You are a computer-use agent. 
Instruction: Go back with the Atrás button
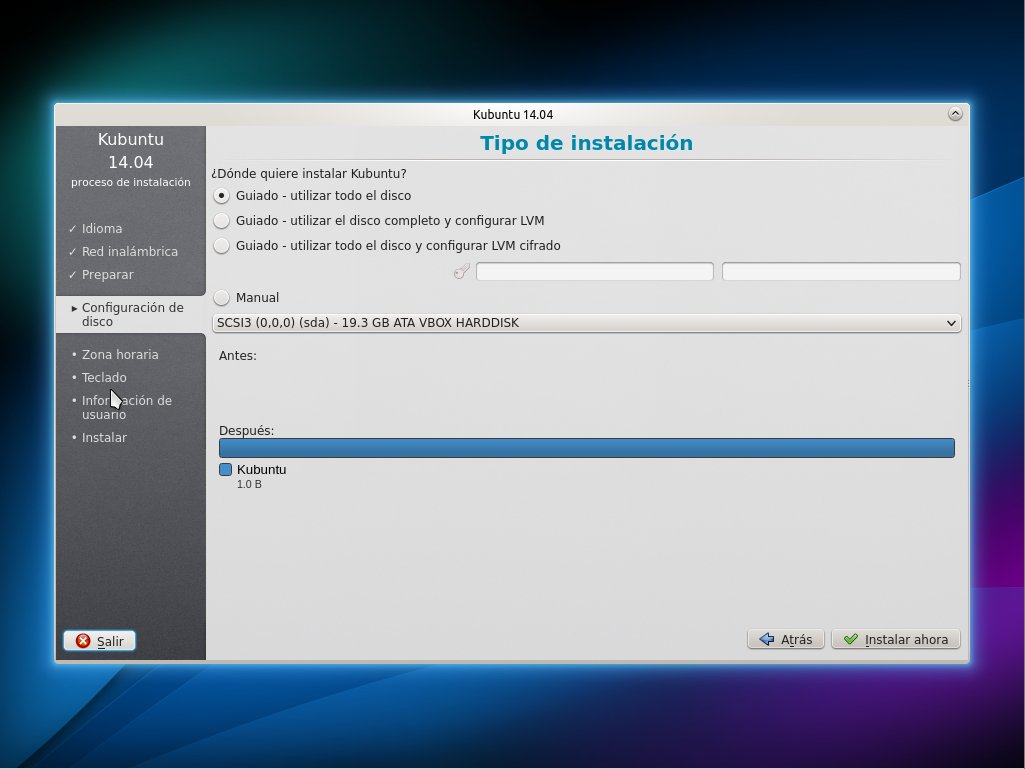786,640
